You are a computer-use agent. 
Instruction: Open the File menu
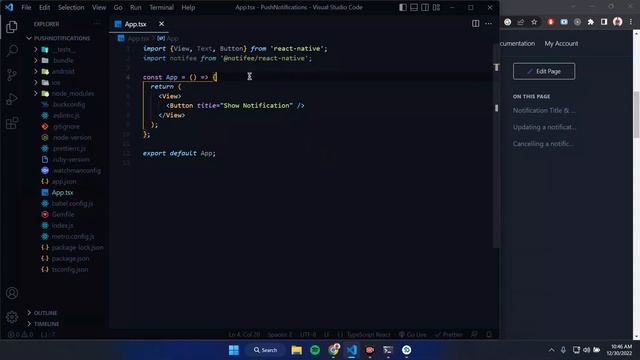(26, 7)
